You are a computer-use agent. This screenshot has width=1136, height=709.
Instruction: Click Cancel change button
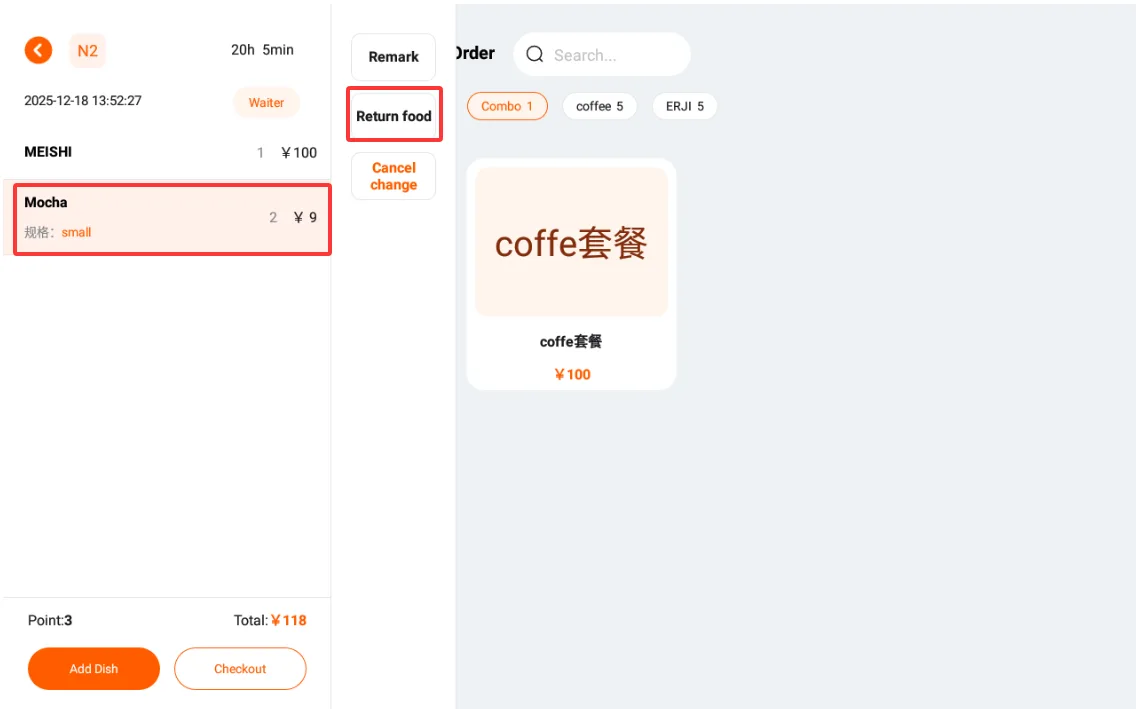(393, 176)
